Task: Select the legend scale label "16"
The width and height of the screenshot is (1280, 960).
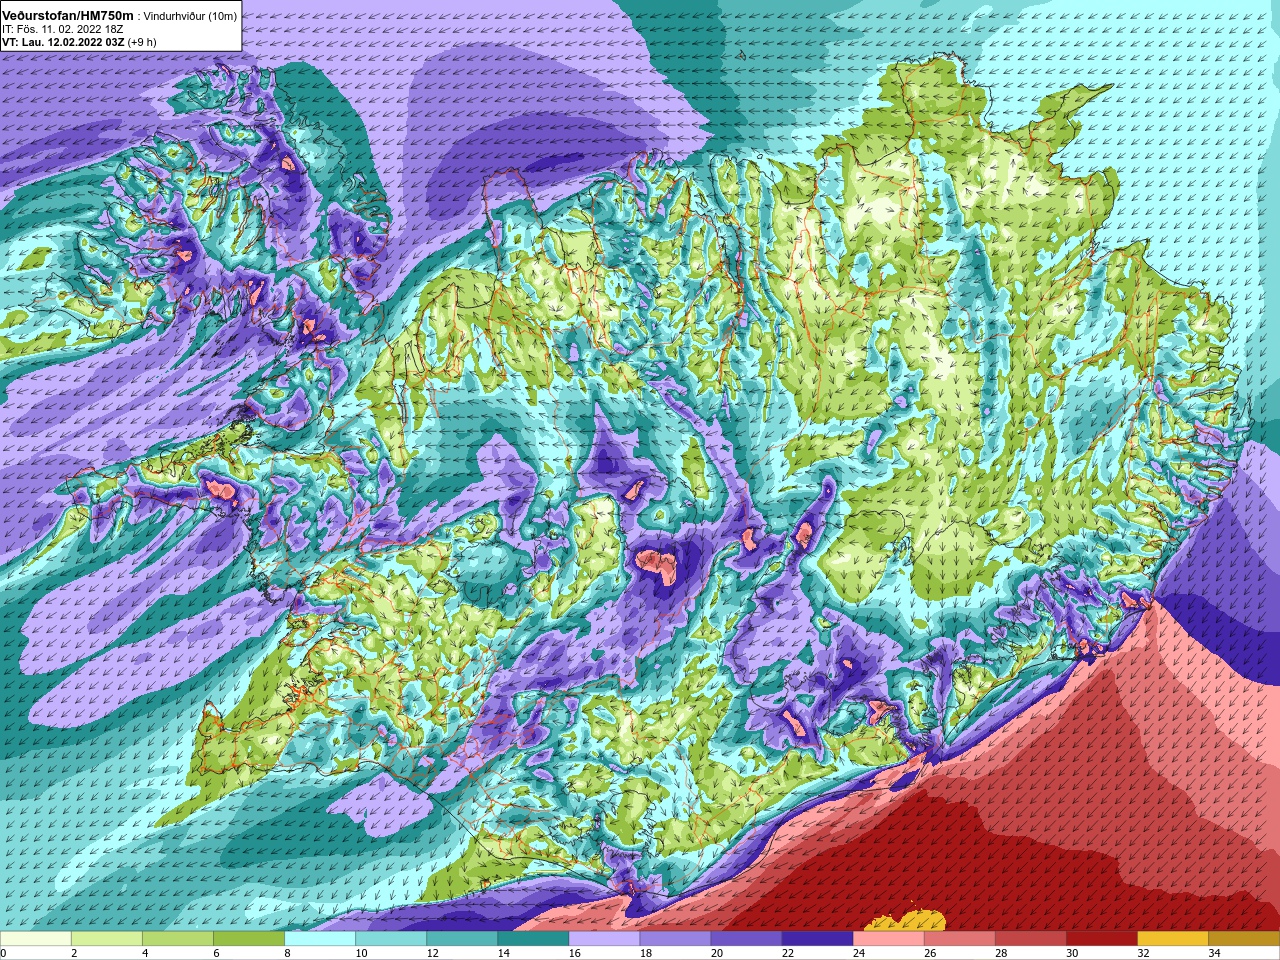Action: click(574, 953)
